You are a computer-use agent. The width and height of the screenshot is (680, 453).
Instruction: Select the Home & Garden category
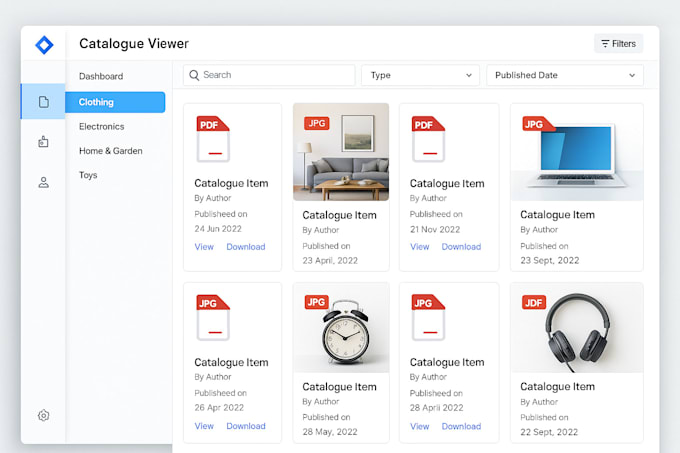click(111, 151)
